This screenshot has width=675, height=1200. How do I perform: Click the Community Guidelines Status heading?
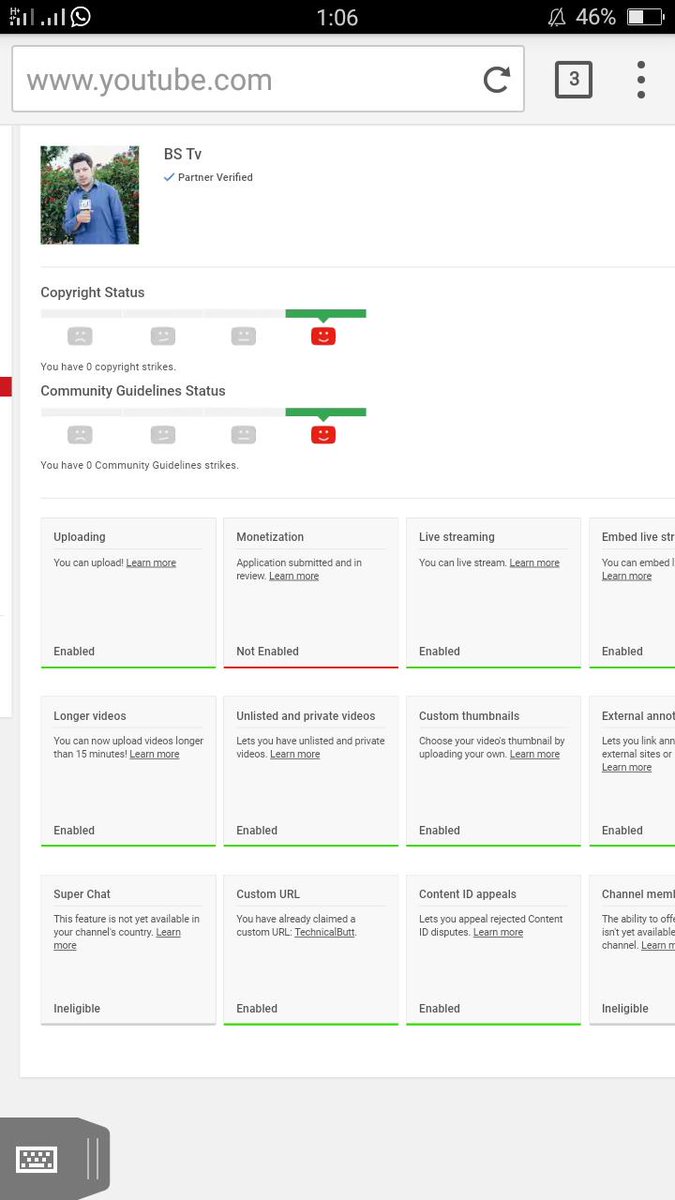coord(133,391)
